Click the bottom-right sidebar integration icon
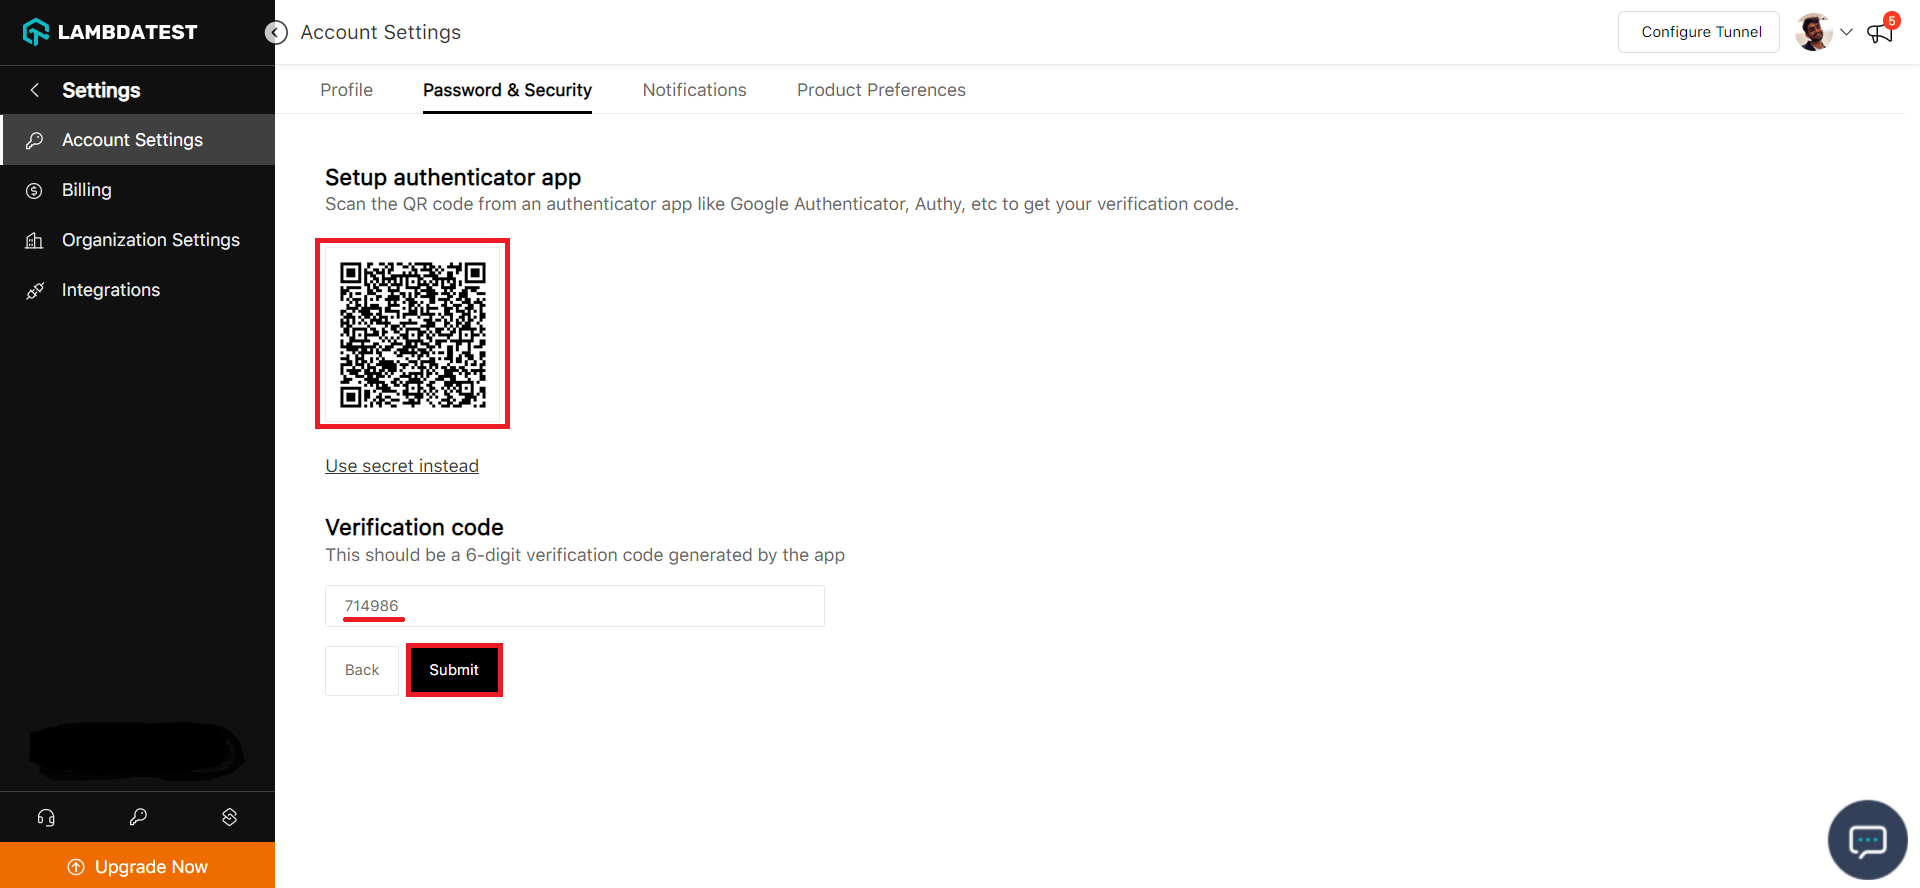This screenshot has height=888, width=1920. pyautogui.click(x=229, y=817)
